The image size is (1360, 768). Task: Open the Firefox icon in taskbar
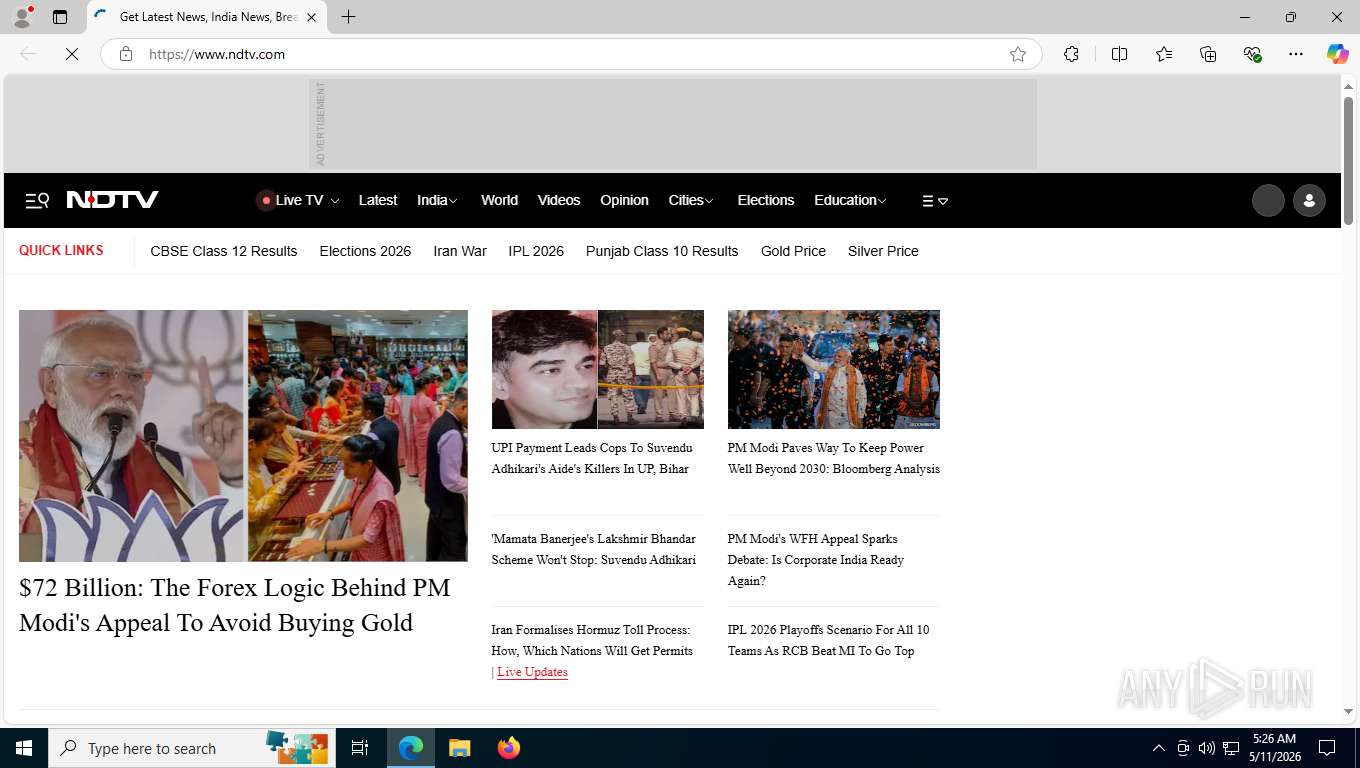[x=509, y=748]
